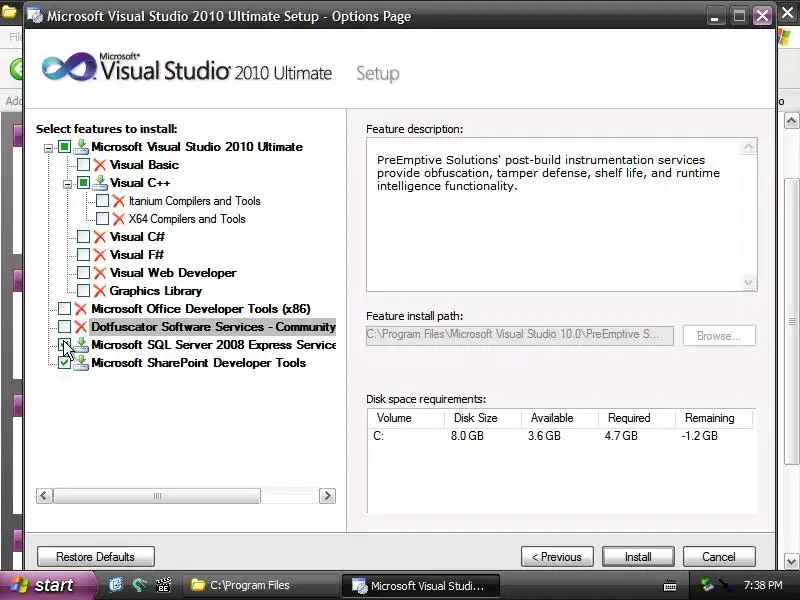The height and width of the screenshot is (600, 800).
Task: Uncheck Microsoft SharePoint Developer Tools checkbox
Action: coord(64,363)
